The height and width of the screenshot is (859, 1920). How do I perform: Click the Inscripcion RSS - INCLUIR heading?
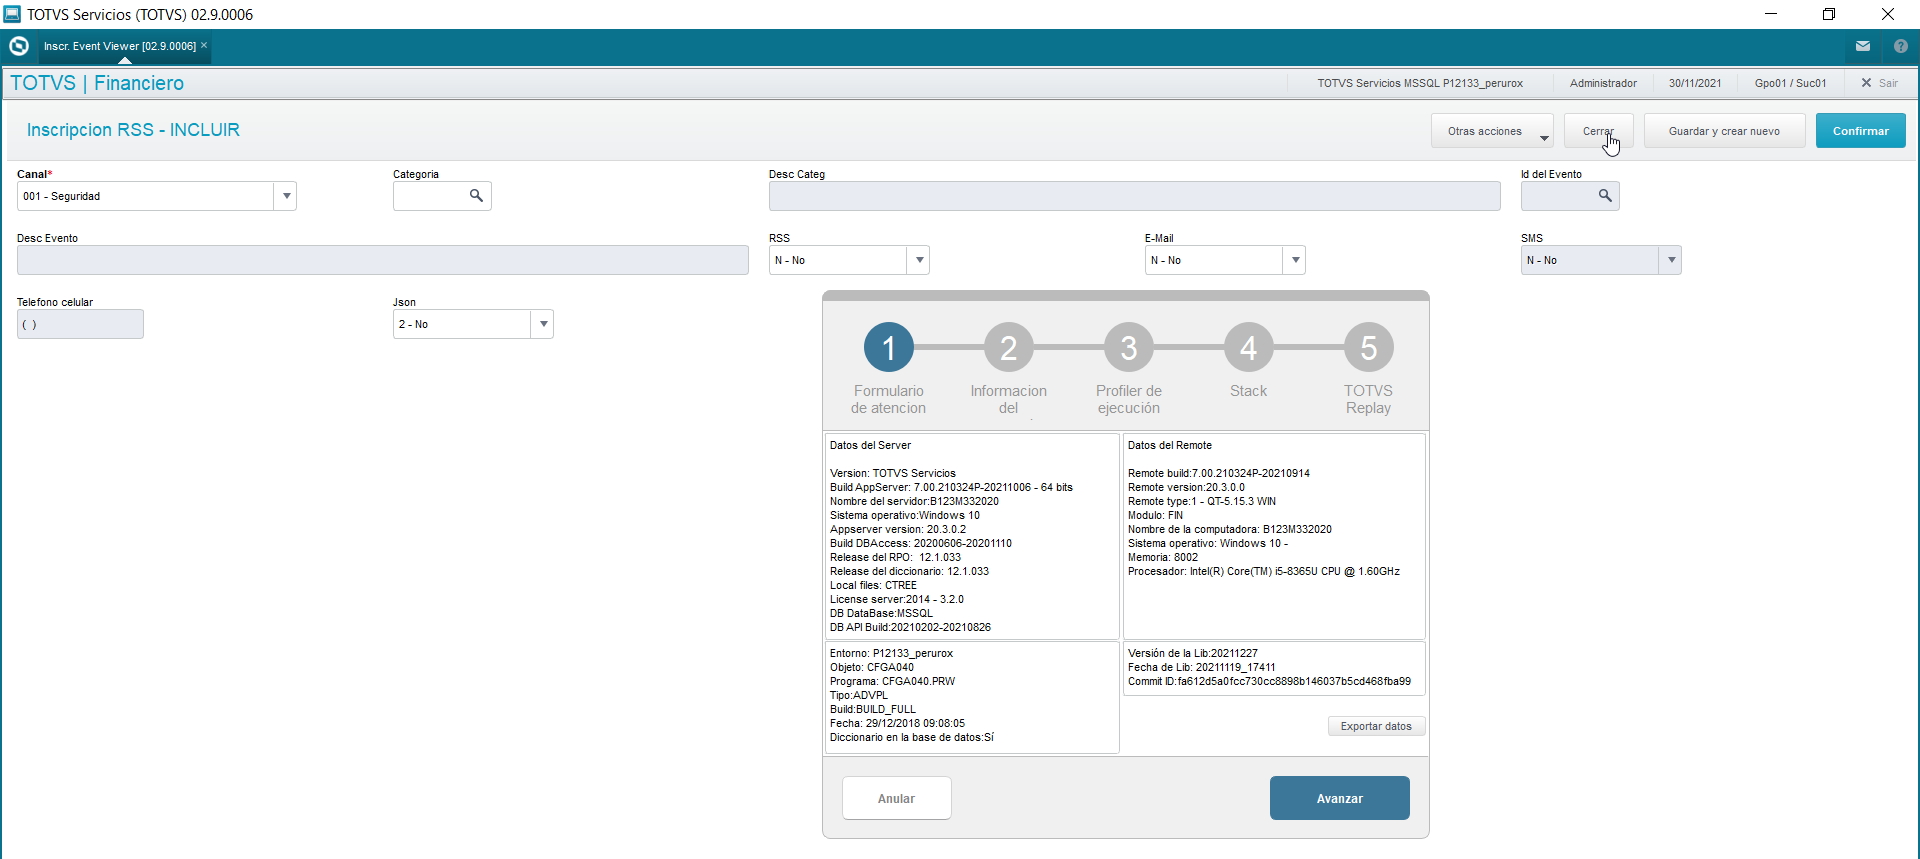point(133,130)
